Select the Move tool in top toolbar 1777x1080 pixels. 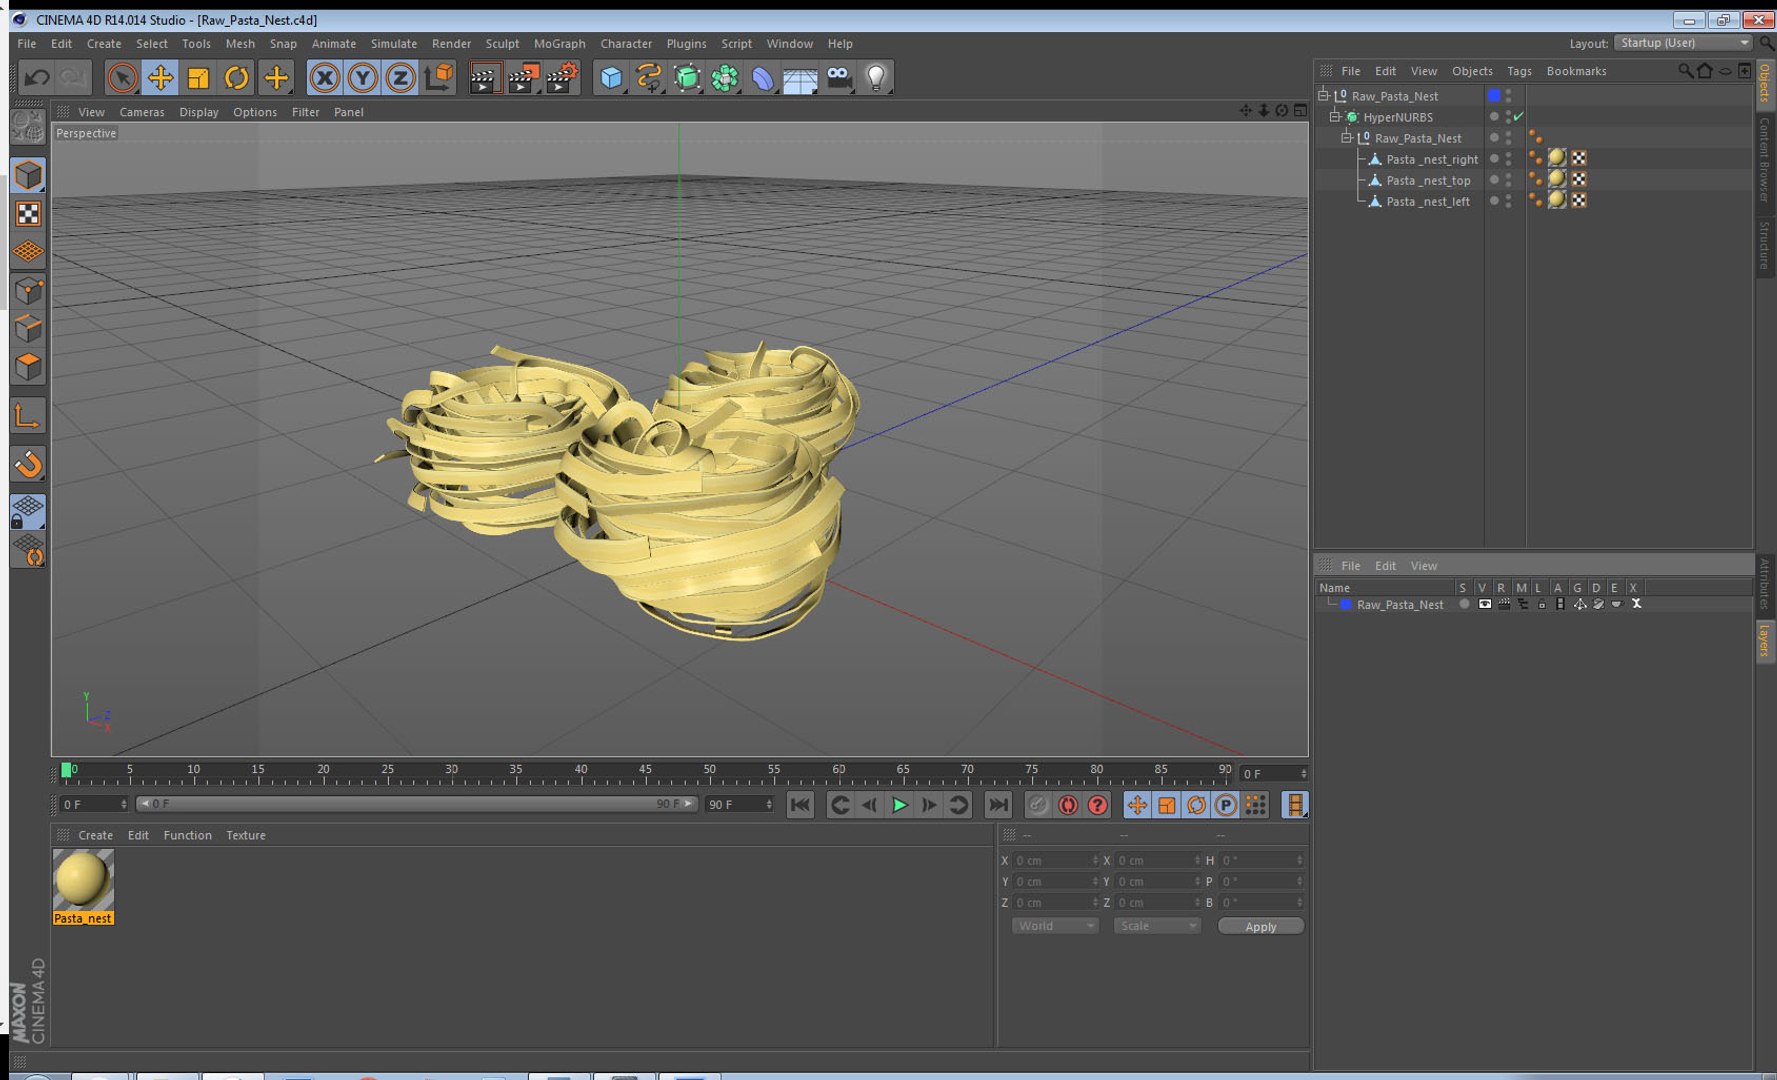click(160, 77)
